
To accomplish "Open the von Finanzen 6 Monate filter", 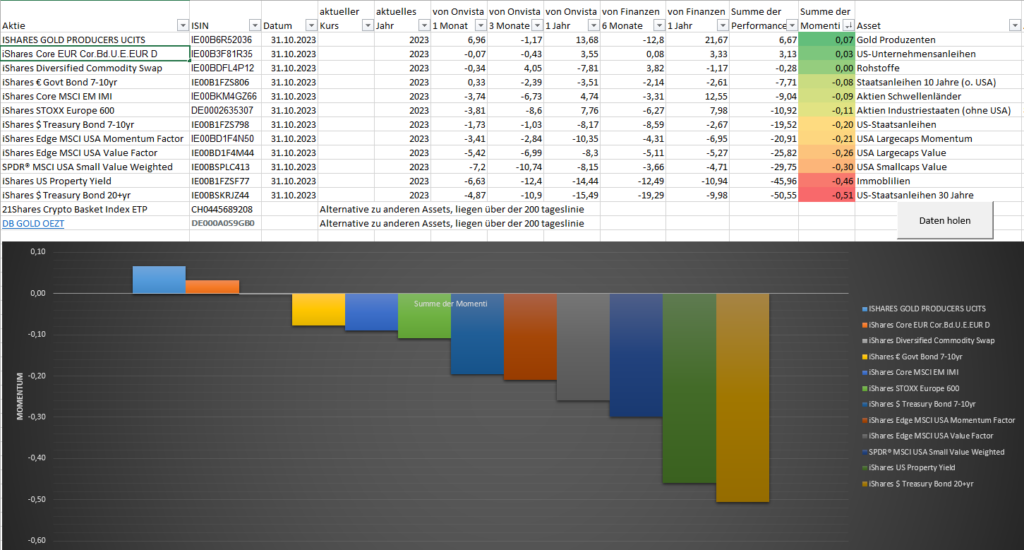I will (x=658, y=25).
